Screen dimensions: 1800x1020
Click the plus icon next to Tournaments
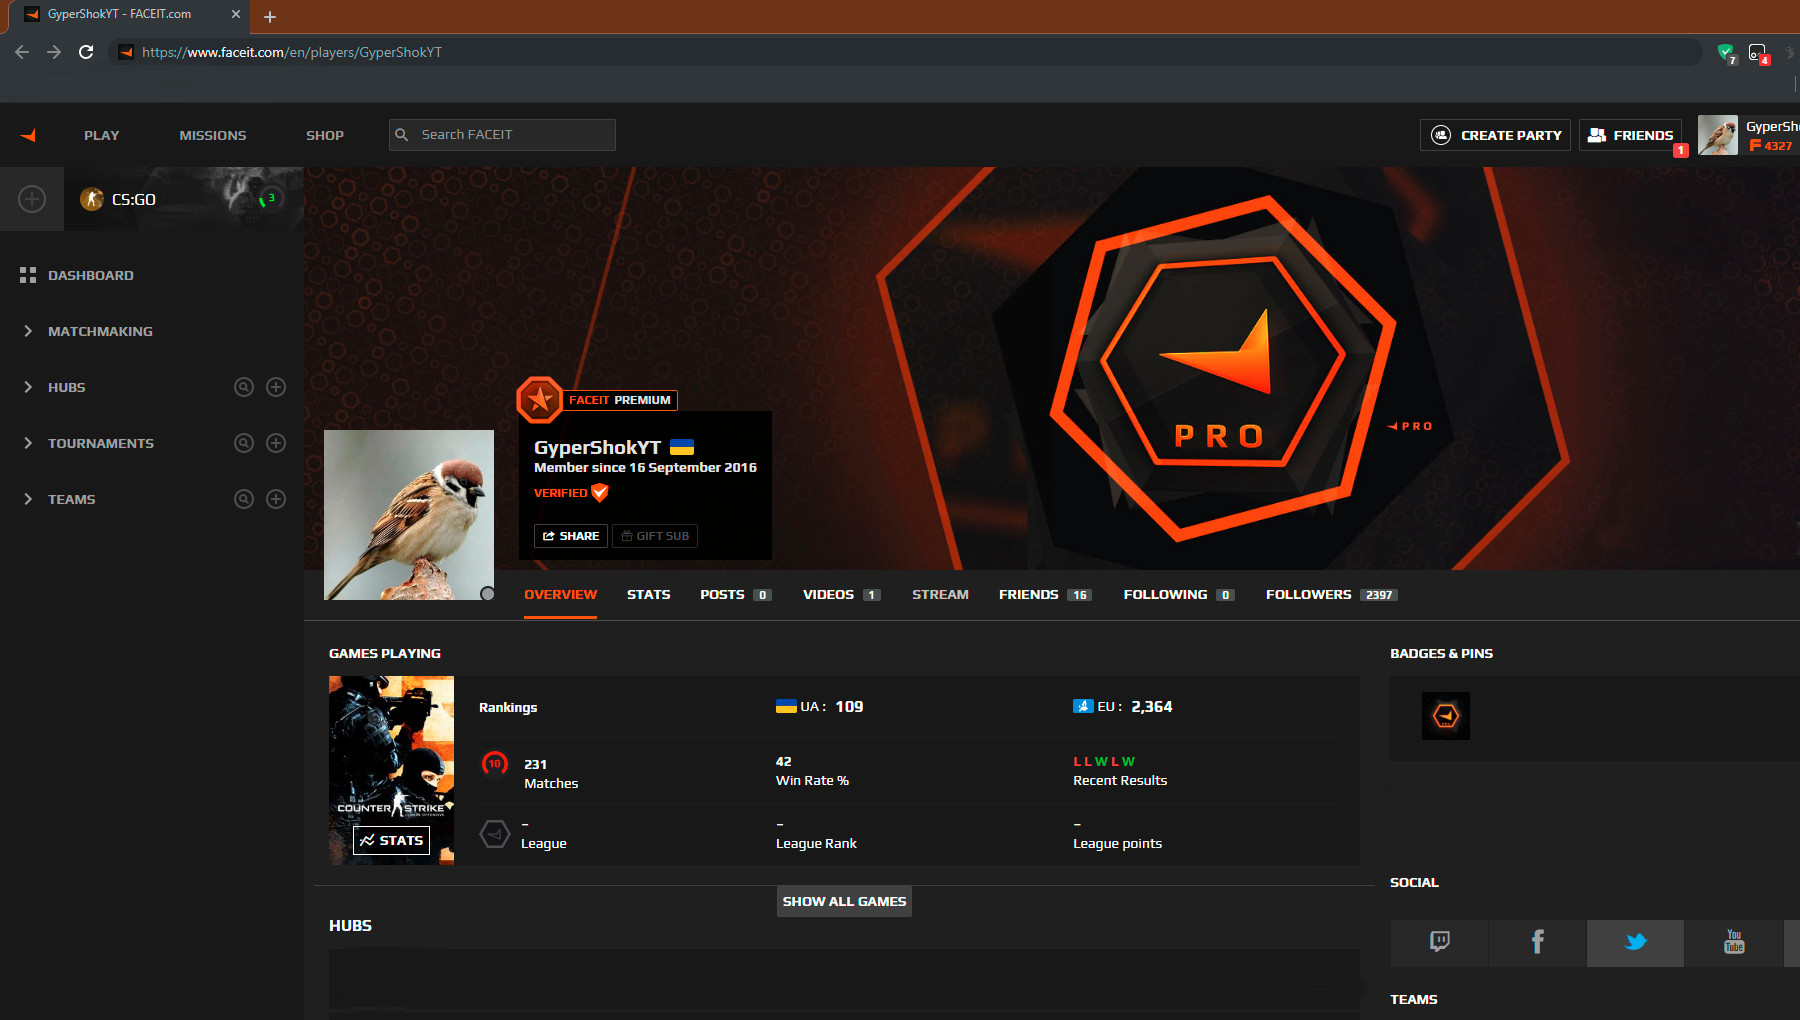pyautogui.click(x=276, y=443)
